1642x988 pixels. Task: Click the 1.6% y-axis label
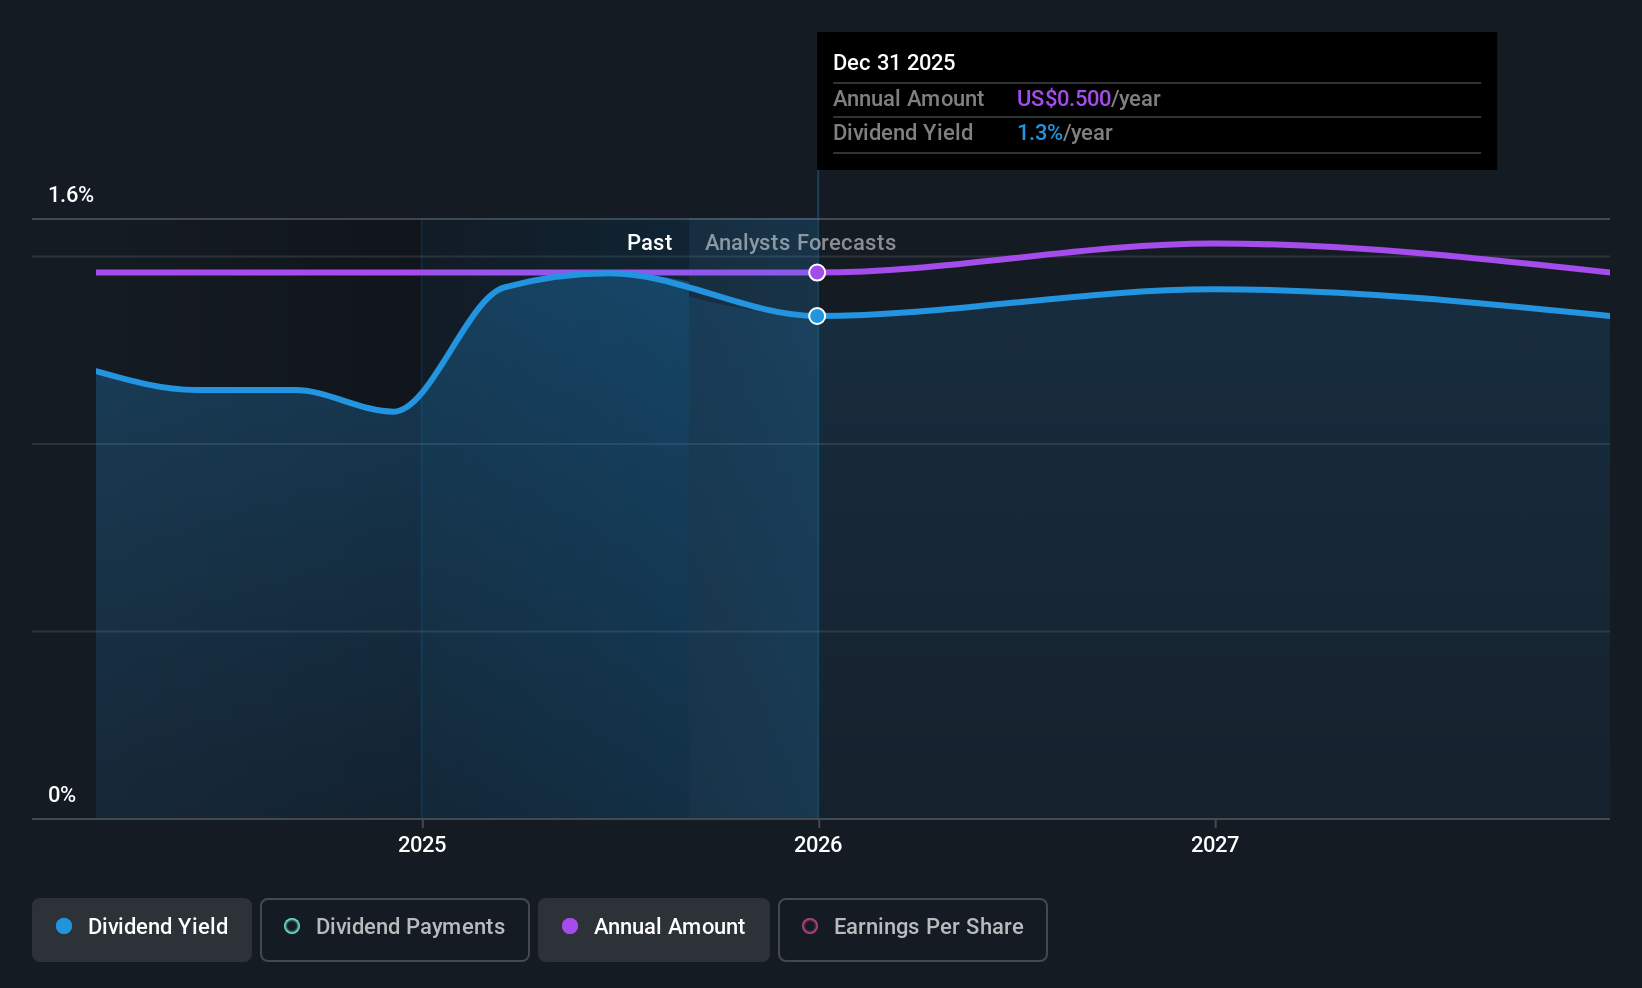tap(71, 195)
